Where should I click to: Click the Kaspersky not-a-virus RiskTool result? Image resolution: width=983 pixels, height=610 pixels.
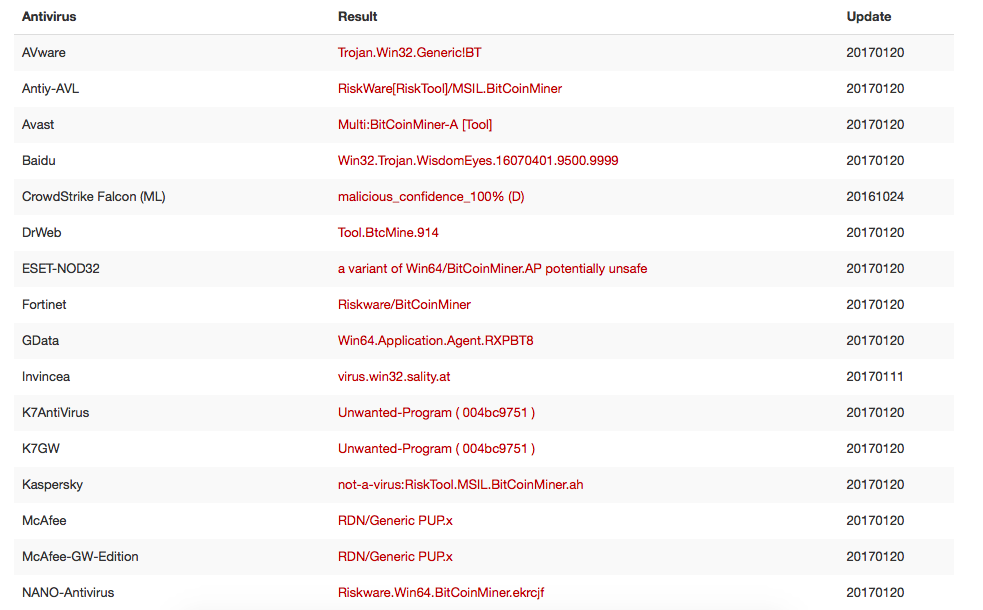460,485
